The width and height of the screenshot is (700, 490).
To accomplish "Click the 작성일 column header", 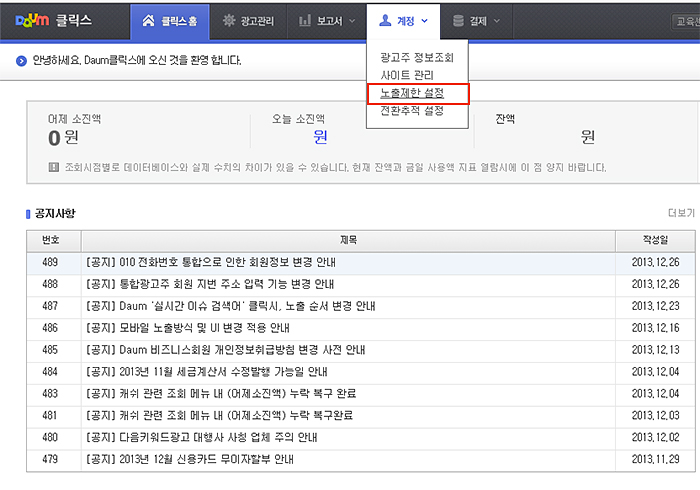I will coord(655,241).
